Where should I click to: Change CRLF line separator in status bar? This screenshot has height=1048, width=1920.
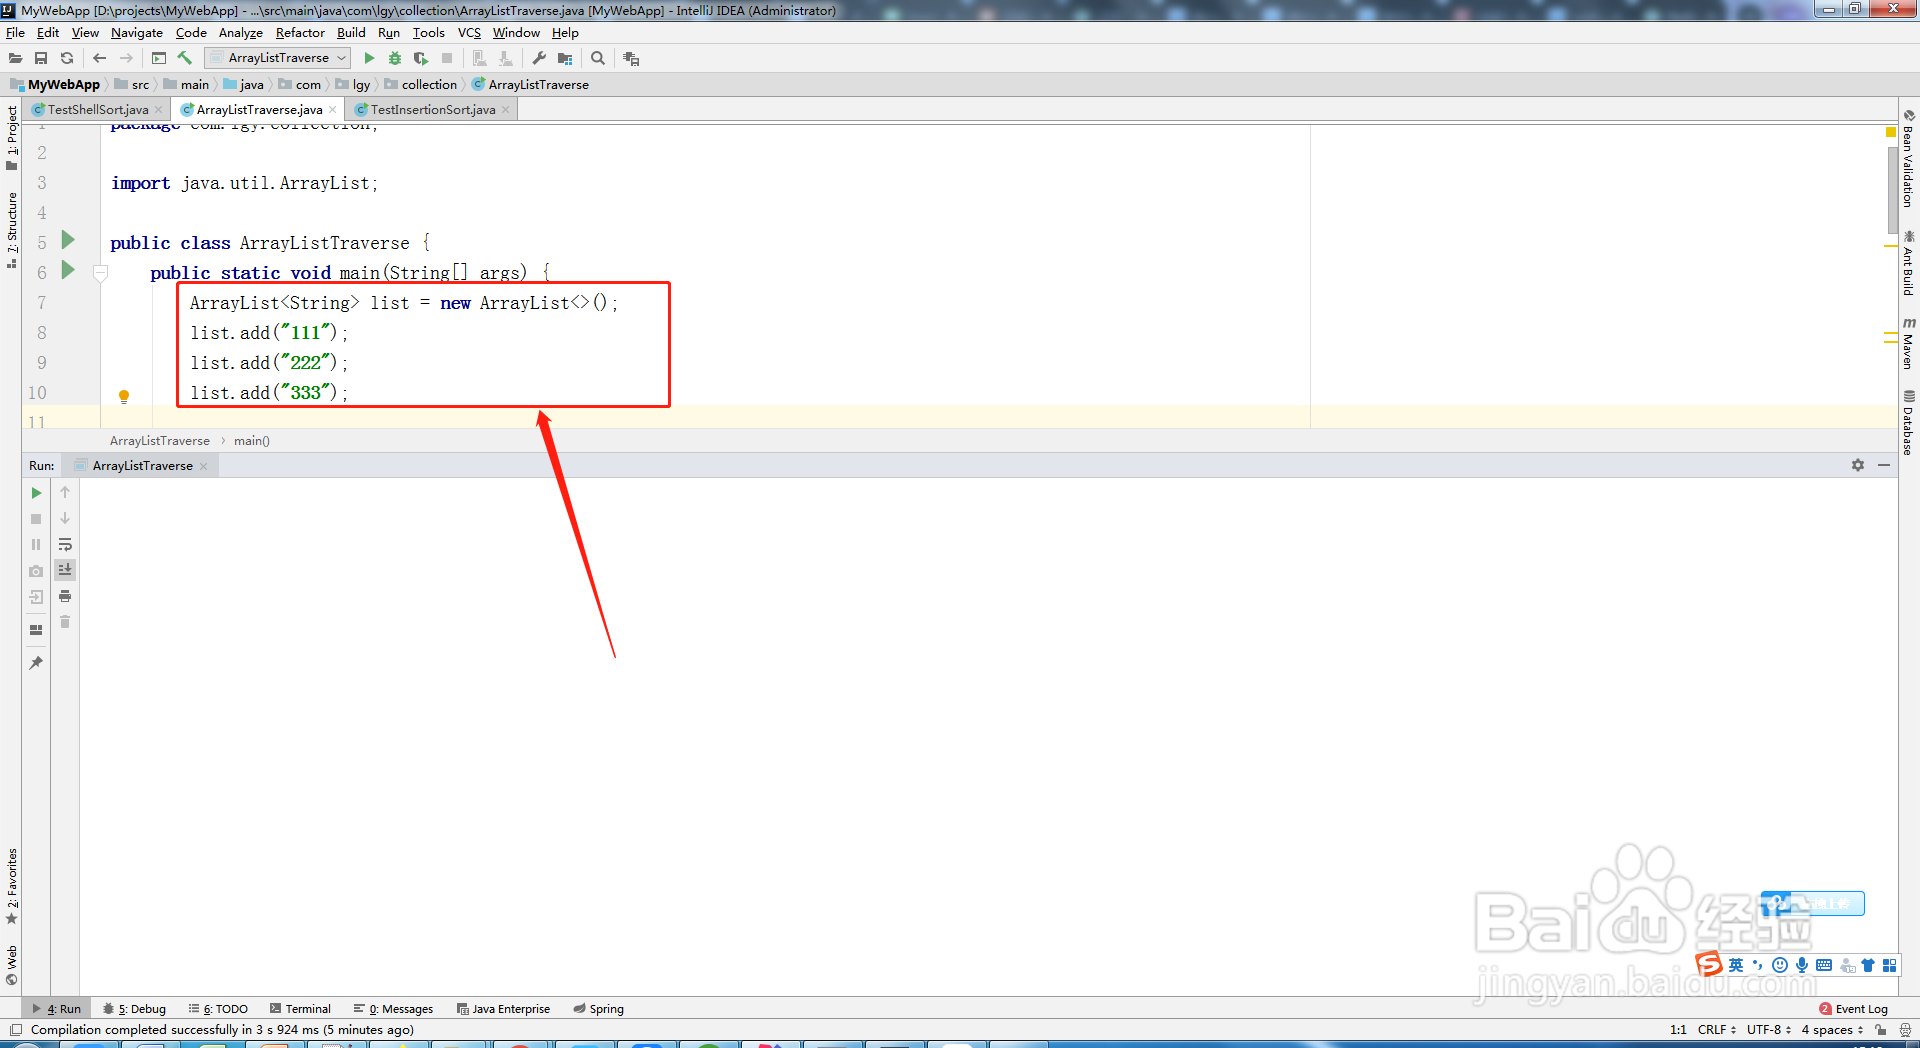coord(1717,1030)
